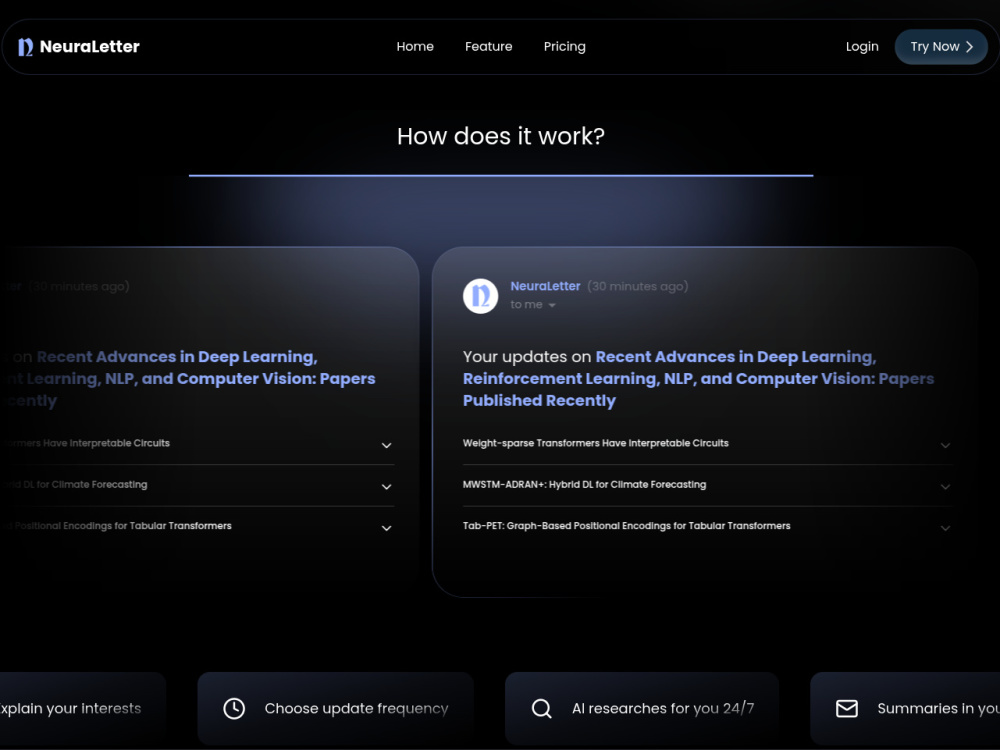Click the Login link
Viewport: 1000px width, 750px height.
862,47
